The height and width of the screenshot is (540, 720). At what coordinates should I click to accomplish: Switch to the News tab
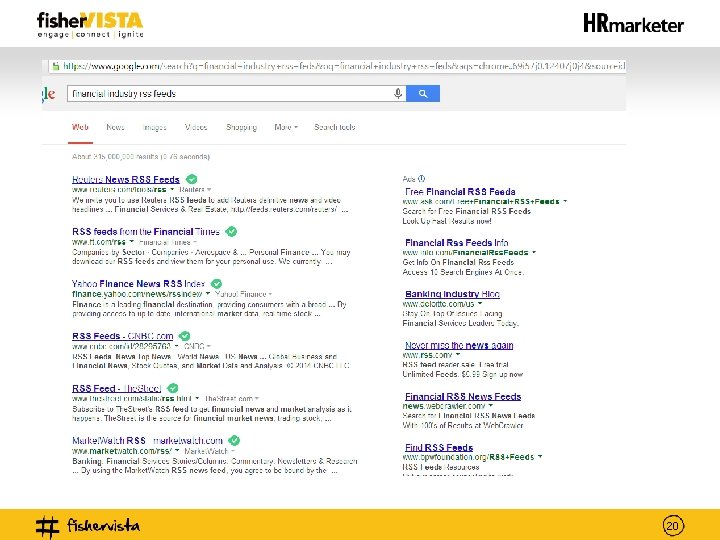coord(115,127)
